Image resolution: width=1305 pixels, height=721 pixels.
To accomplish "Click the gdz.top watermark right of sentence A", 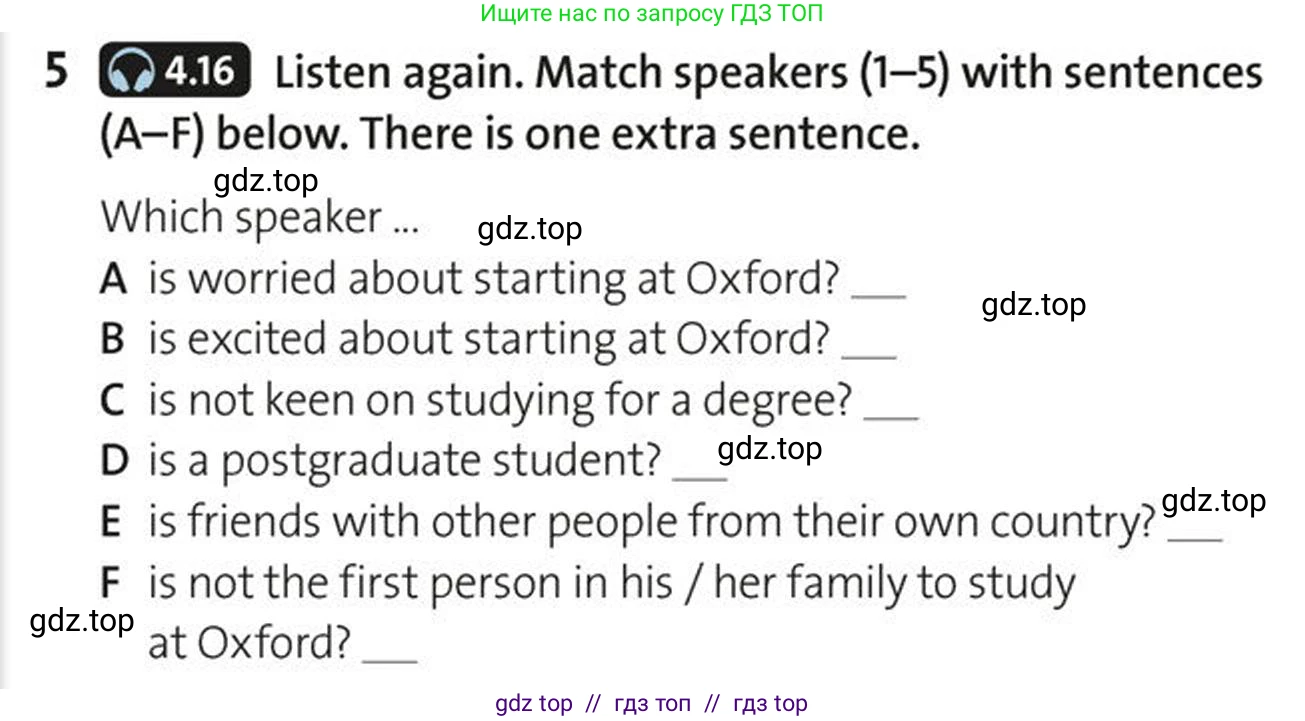I will pyautogui.click(x=1034, y=305).
